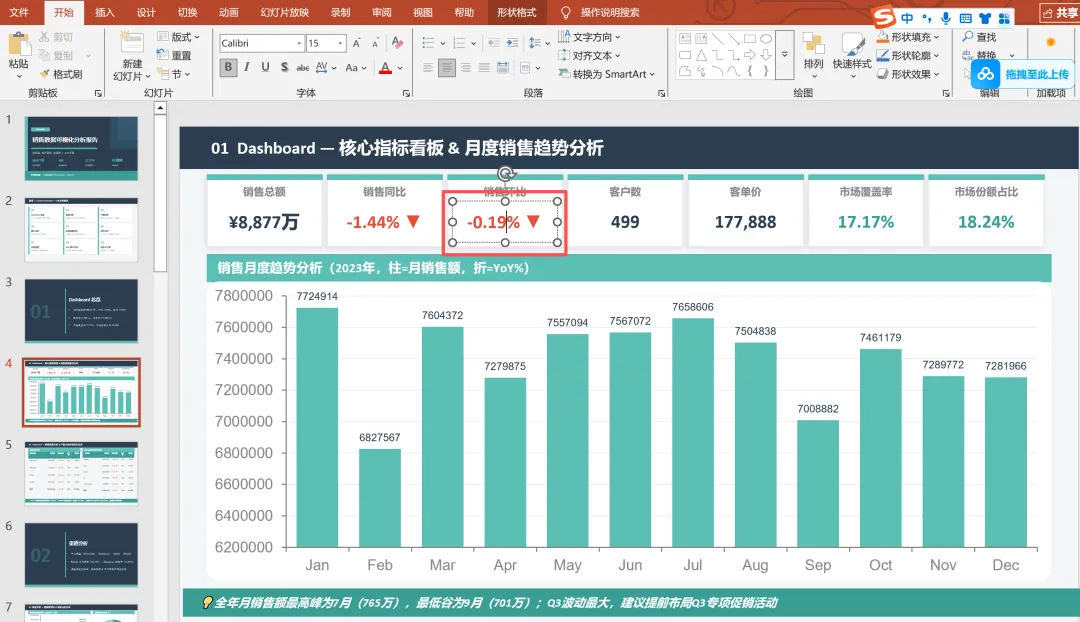This screenshot has height=622, width=1080.
Task: Select the text box shape in the gallery
Action: (685, 39)
